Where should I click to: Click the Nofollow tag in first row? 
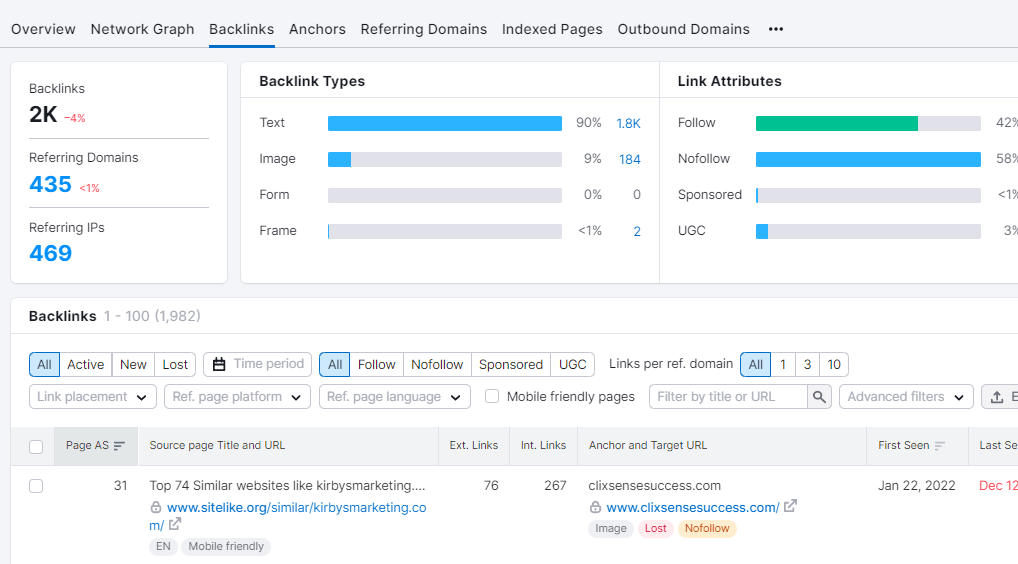707,528
